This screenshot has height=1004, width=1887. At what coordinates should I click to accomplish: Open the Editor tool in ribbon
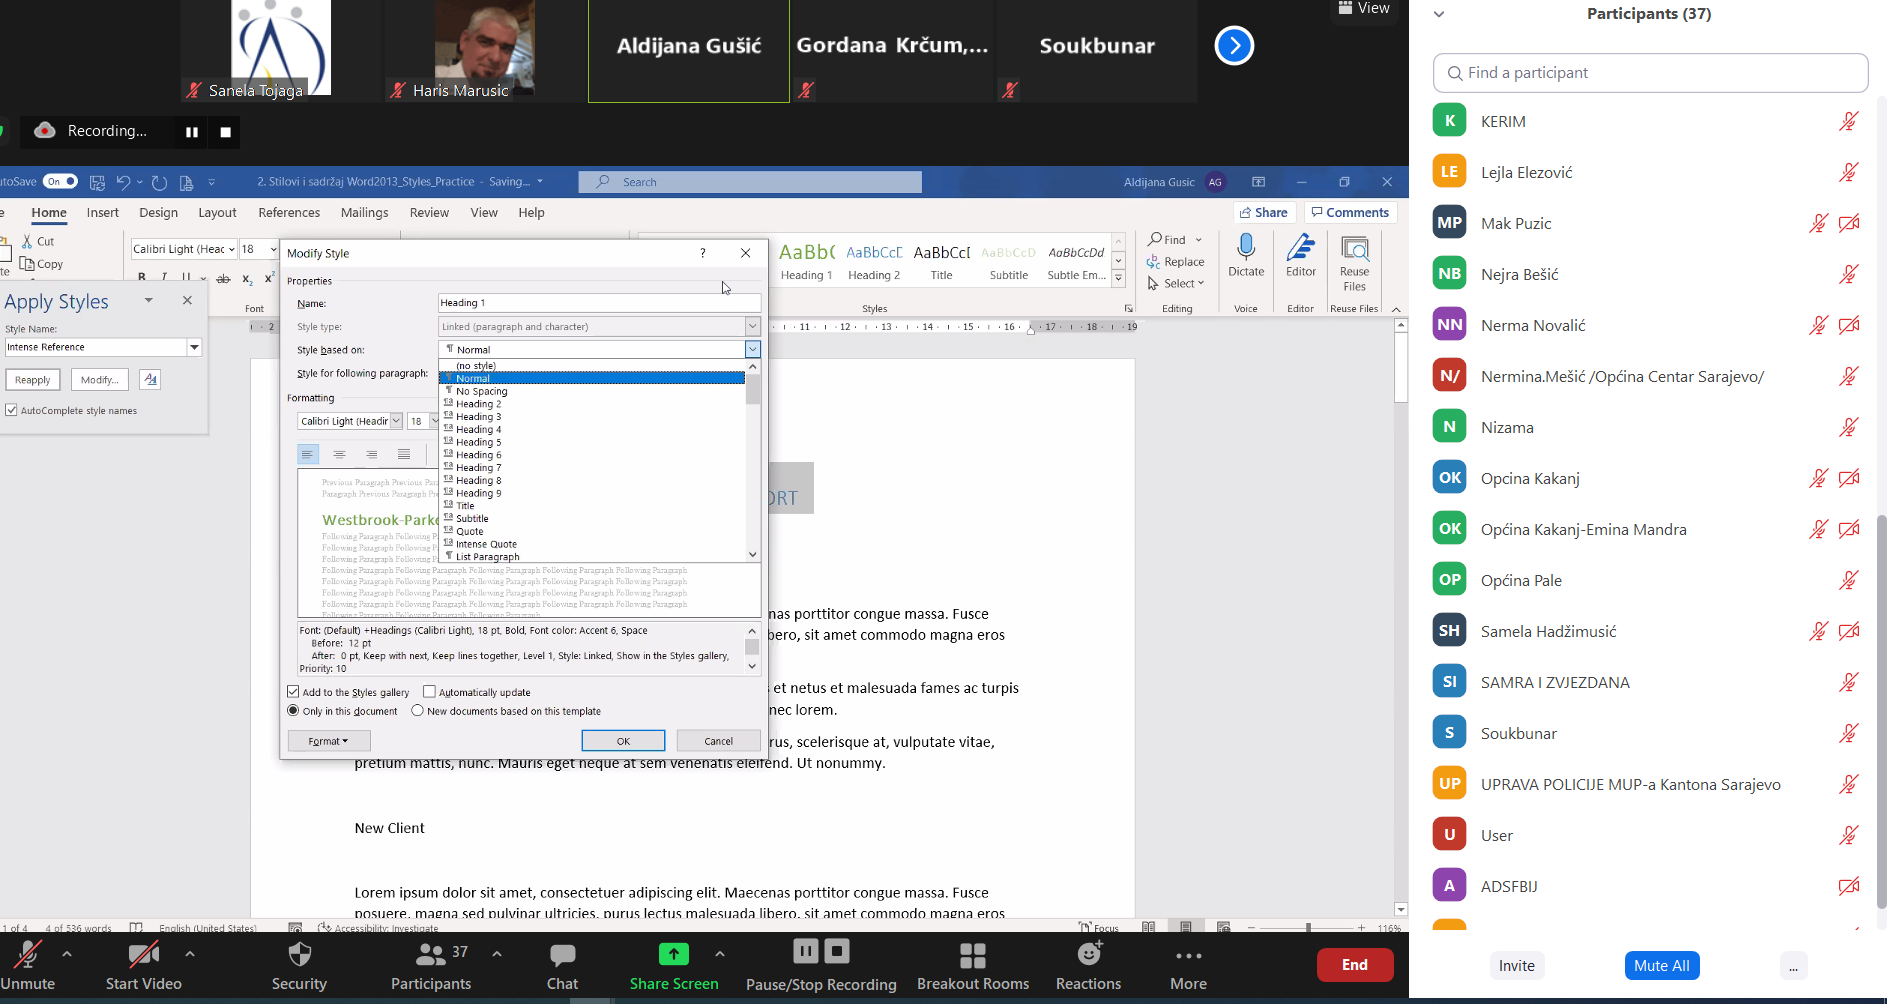pyautogui.click(x=1300, y=256)
